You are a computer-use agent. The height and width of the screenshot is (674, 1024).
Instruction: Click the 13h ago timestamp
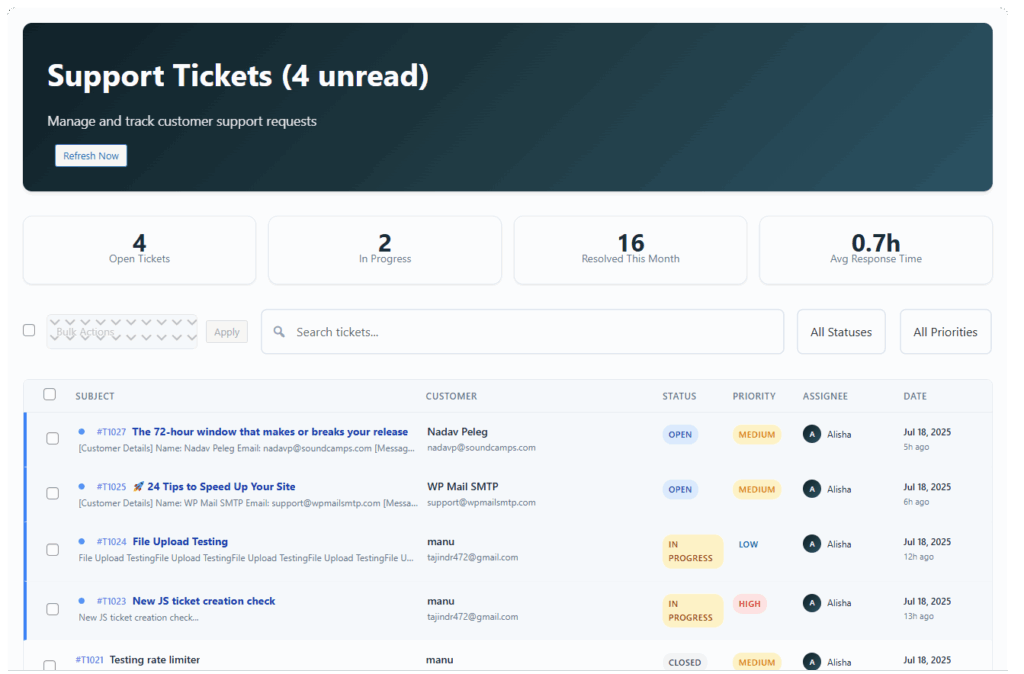tap(918, 616)
